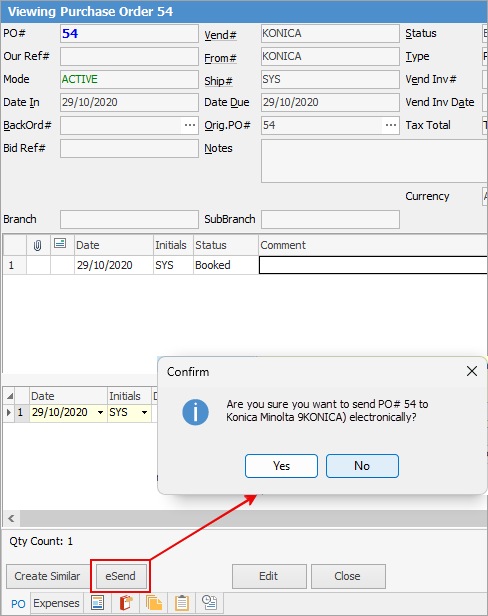This screenshot has width=488, height=616.
Task: Click the Edit button
Action: 269,576
